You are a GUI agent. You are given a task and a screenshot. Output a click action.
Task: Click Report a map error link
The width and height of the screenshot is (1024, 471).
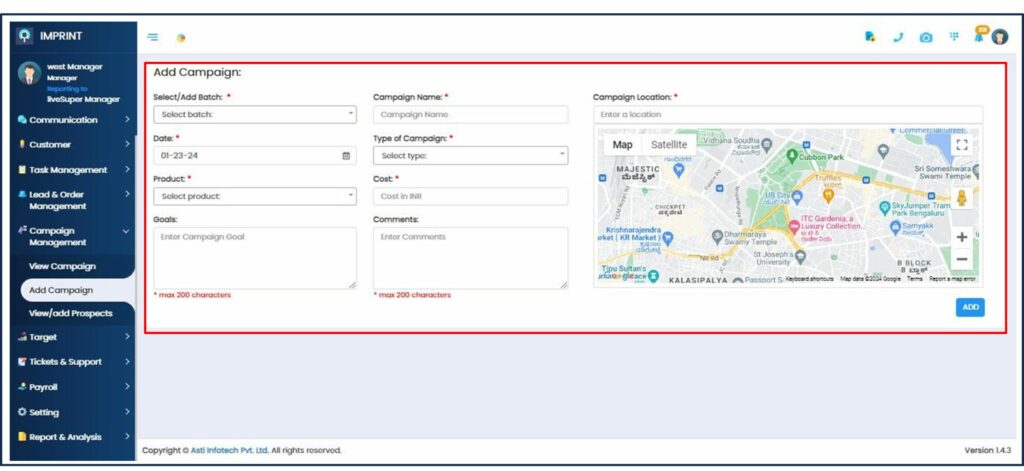(x=952, y=279)
